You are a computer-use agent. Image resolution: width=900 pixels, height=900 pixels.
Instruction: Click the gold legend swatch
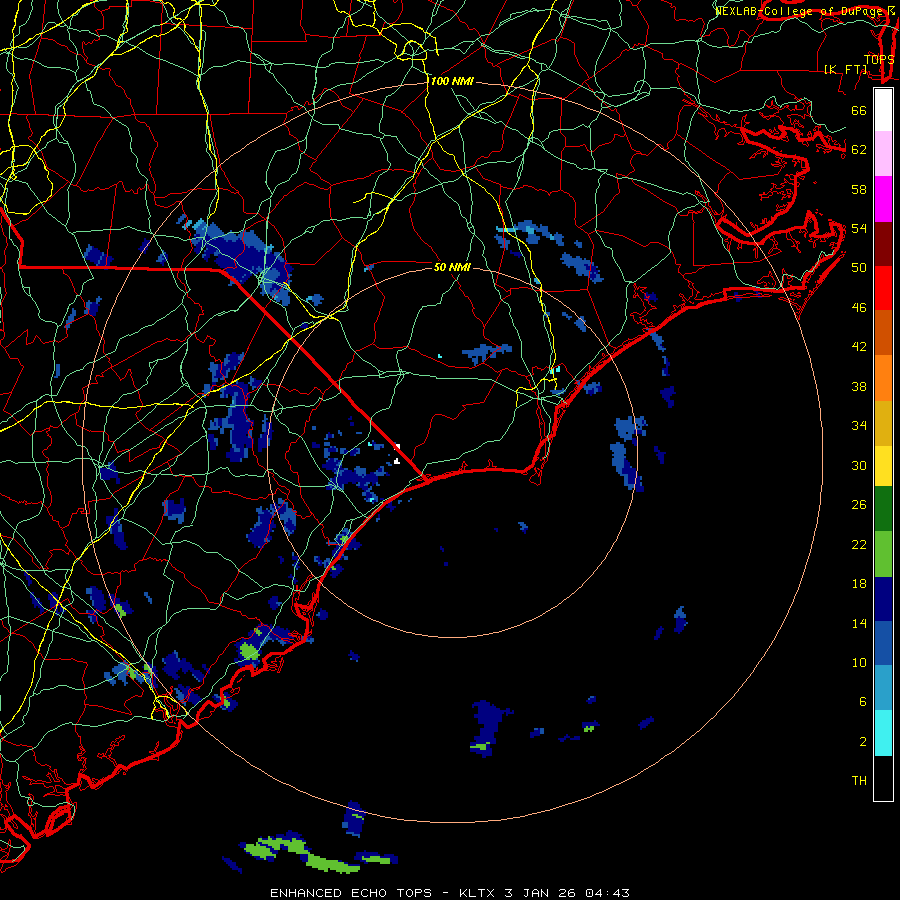pos(883,423)
